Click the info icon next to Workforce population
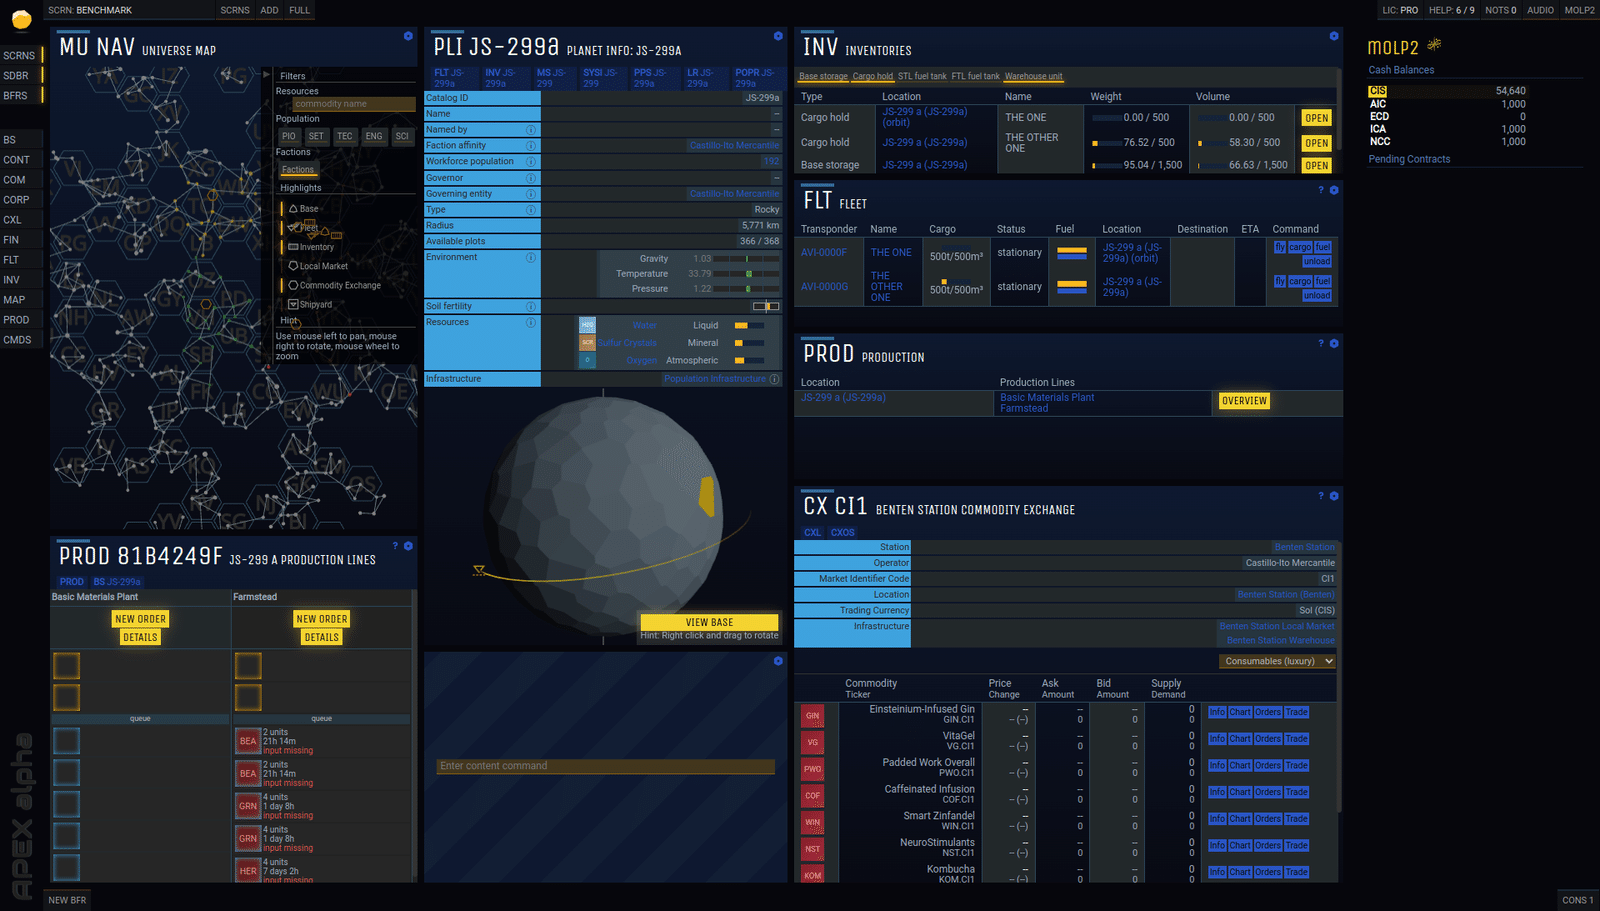The image size is (1600, 911). 531,161
